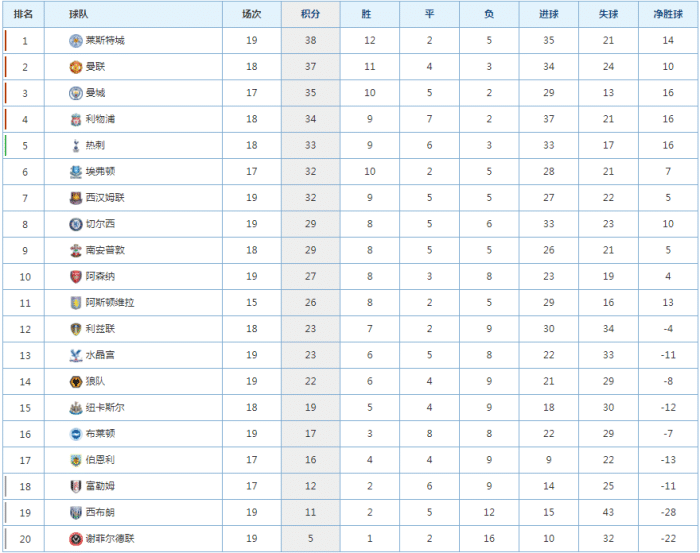Click the 进球 column header
Image resolution: width=700 pixels, height=553 pixels.
click(548, 15)
